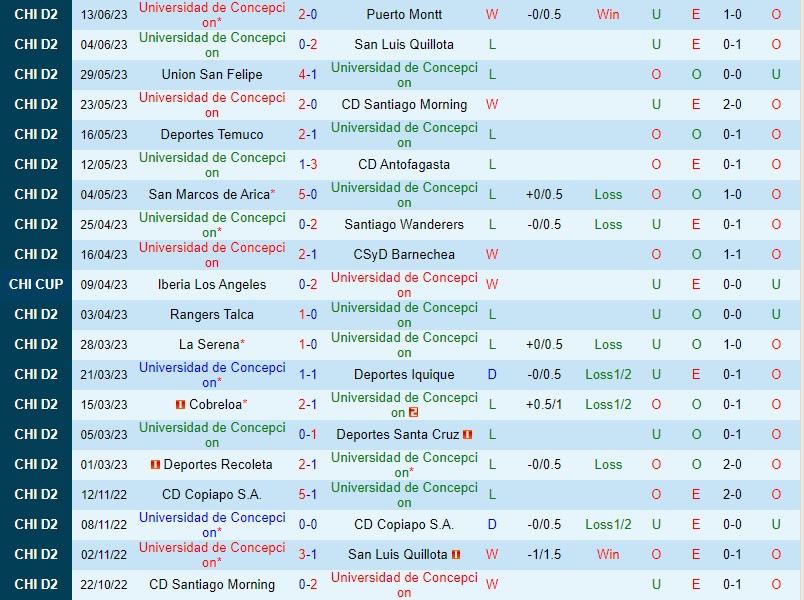Click red card icon beside Deportes Recoleta
Screen dimensions: 804x600
coord(155,465)
